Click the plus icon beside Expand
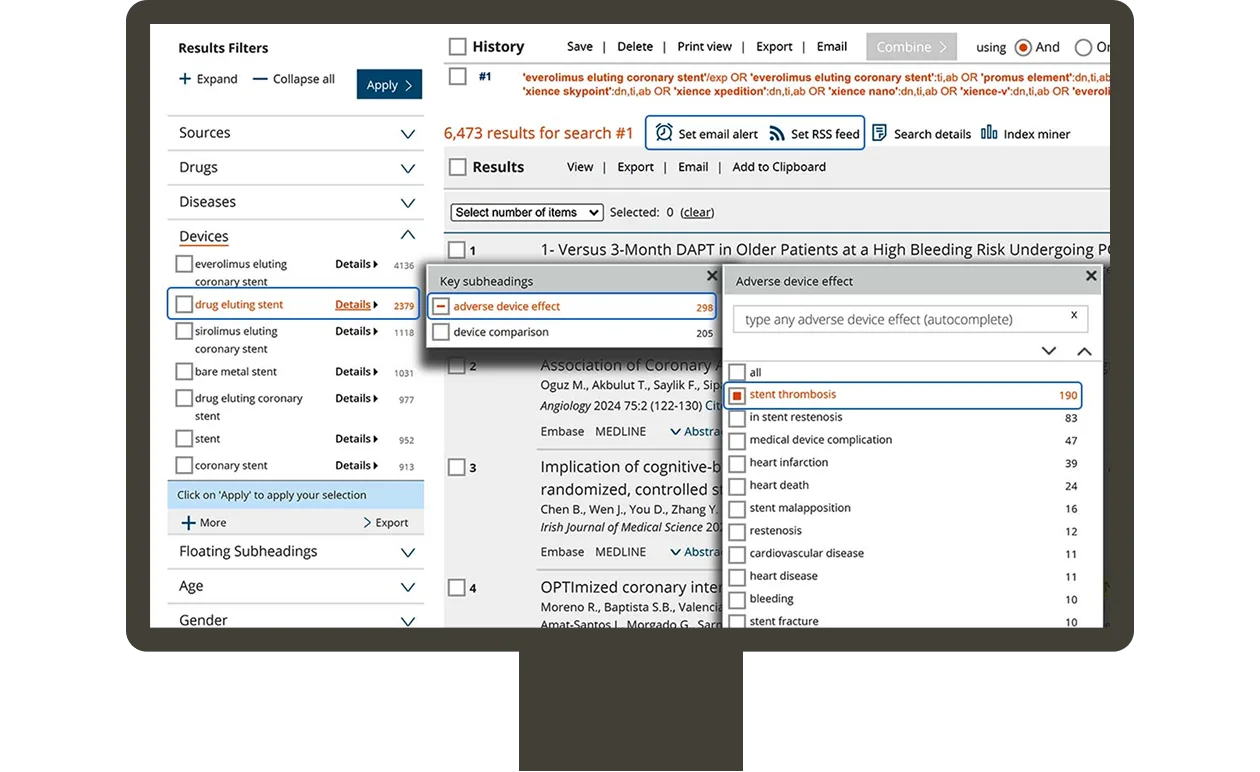Screen dimensions: 1260x772 [185, 79]
